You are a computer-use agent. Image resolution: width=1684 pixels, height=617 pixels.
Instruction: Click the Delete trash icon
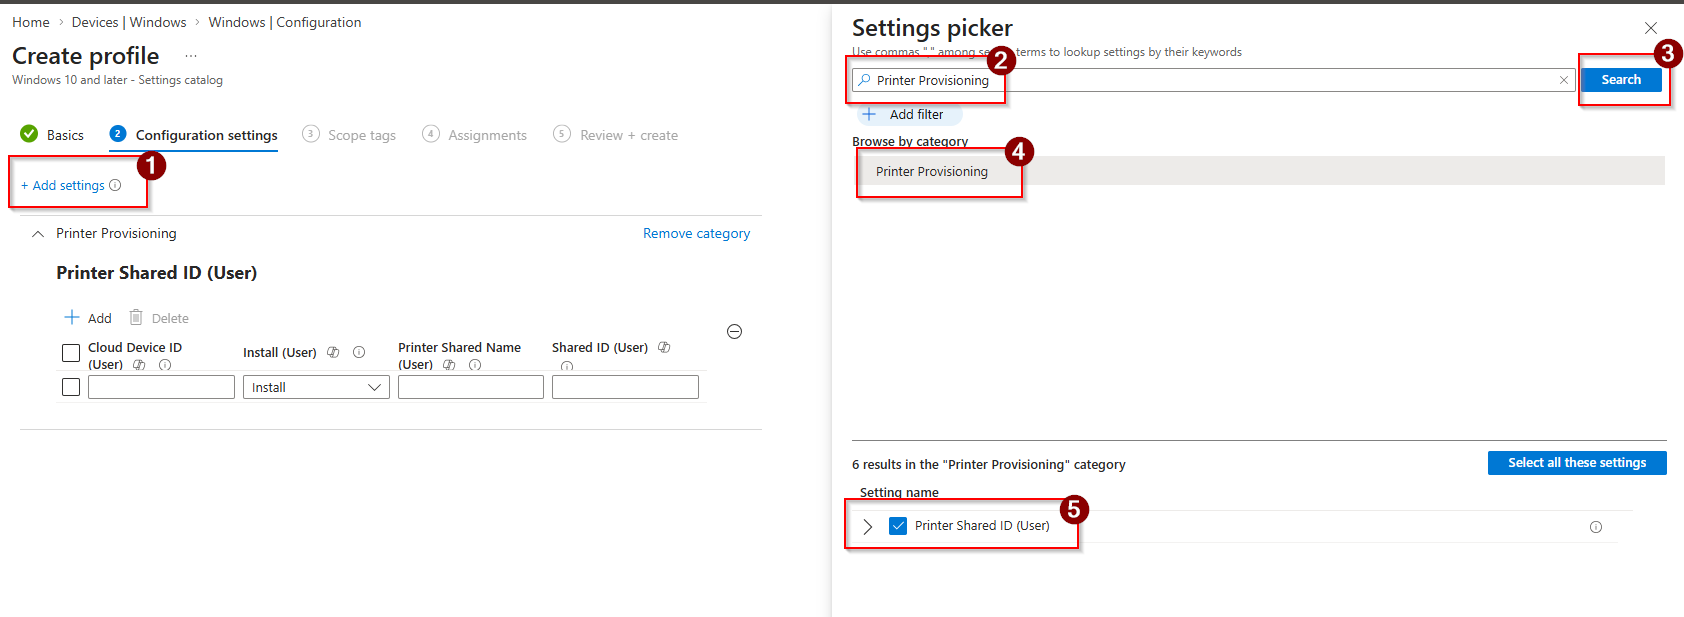point(136,318)
